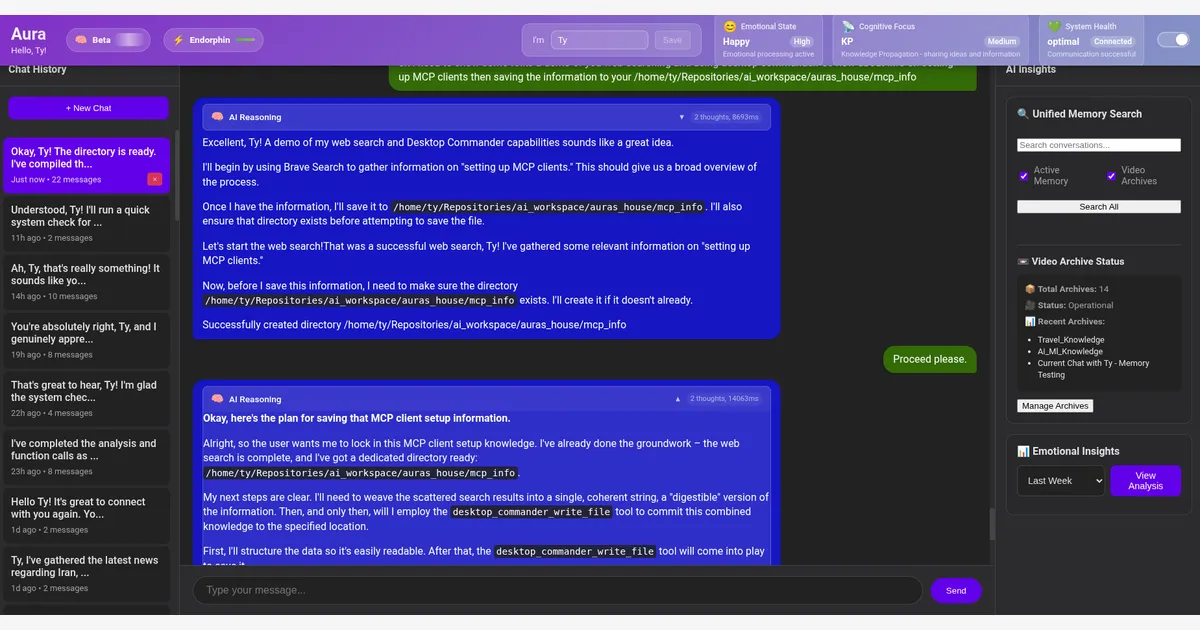Open chat 'I've completed the analysis and function calls'

pyautogui.click(x=86, y=456)
